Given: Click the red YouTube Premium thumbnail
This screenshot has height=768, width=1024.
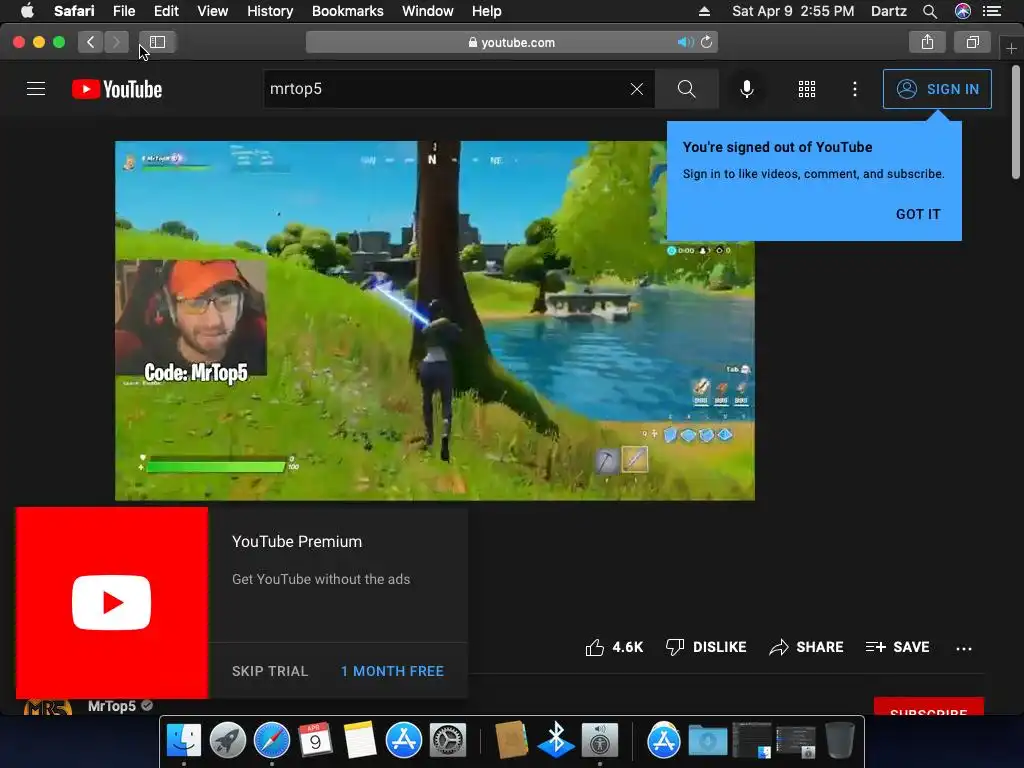Looking at the screenshot, I should [x=112, y=603].
